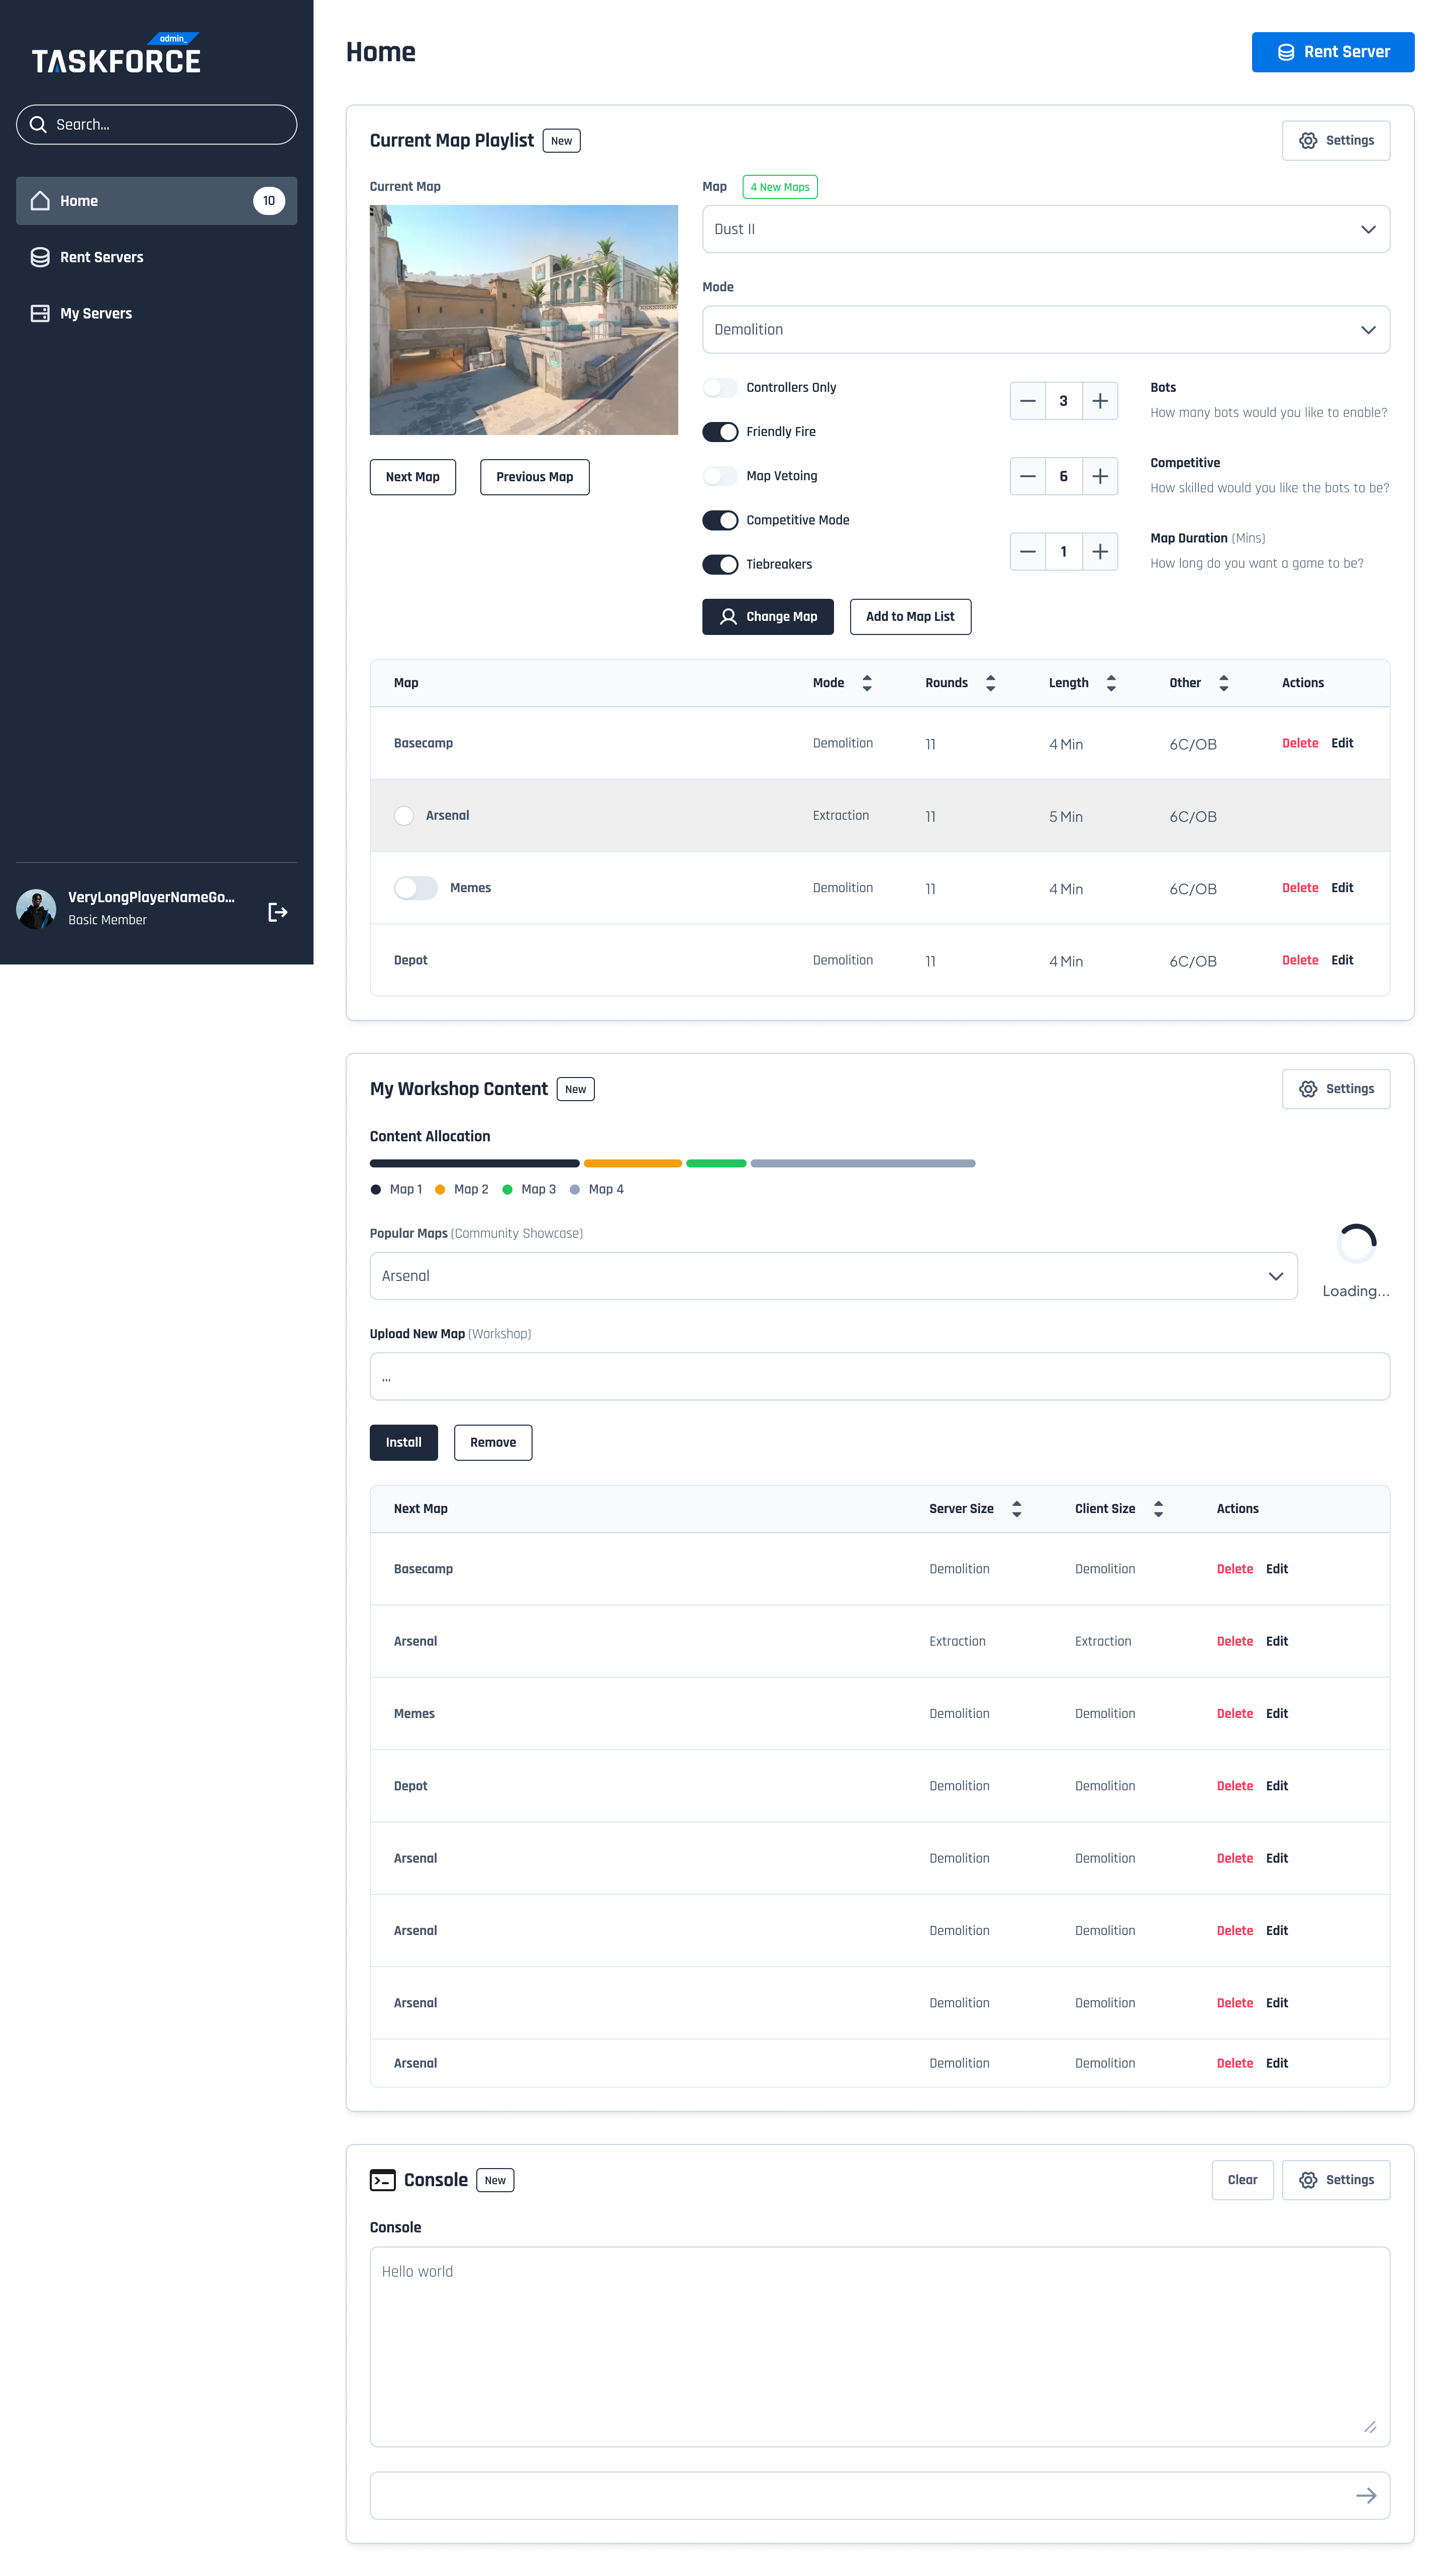Enable the Controllers Only toggle

[x=719, y=388]
